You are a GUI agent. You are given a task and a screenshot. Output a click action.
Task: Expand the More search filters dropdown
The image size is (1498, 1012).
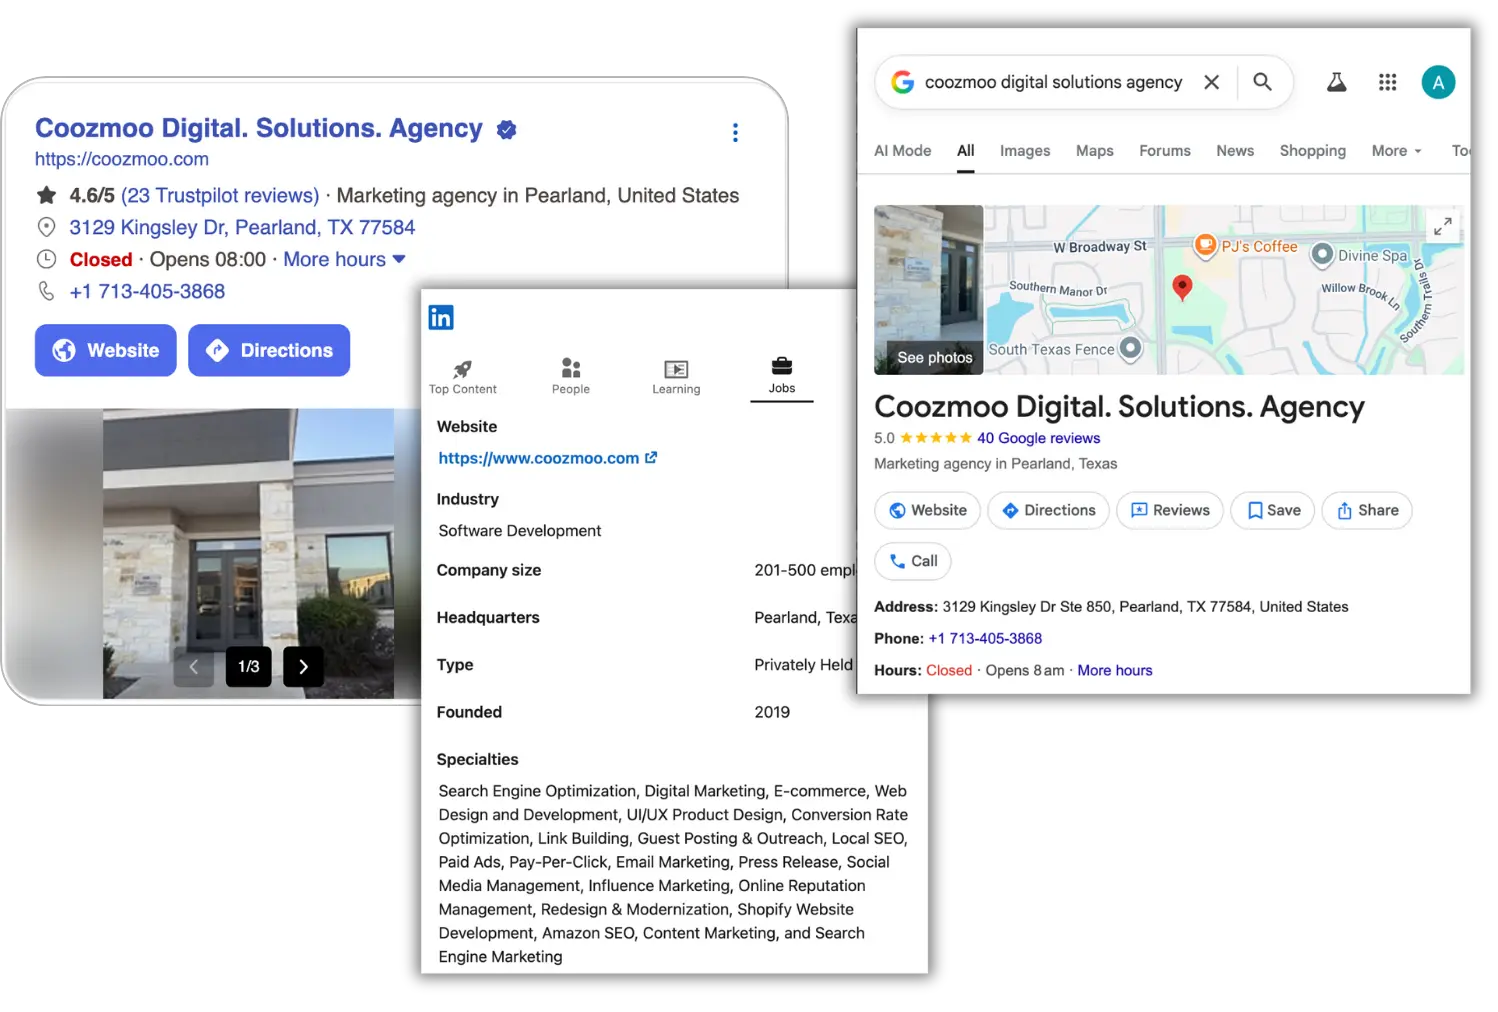[1396, 151]
